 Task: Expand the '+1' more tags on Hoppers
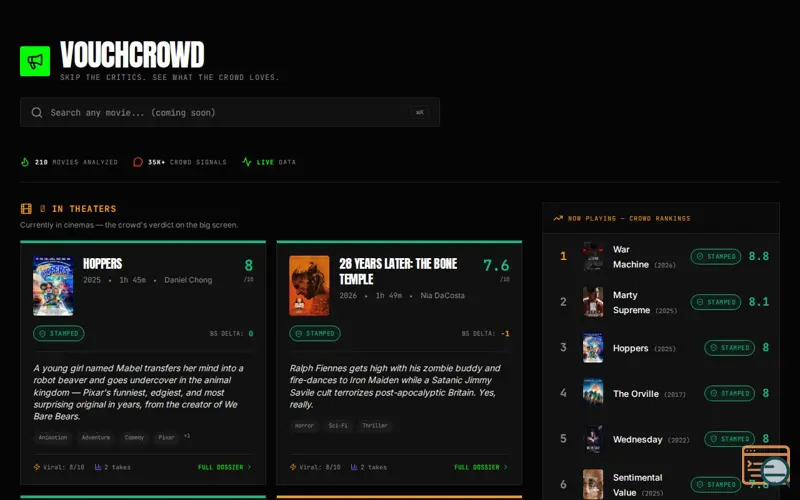187,436
